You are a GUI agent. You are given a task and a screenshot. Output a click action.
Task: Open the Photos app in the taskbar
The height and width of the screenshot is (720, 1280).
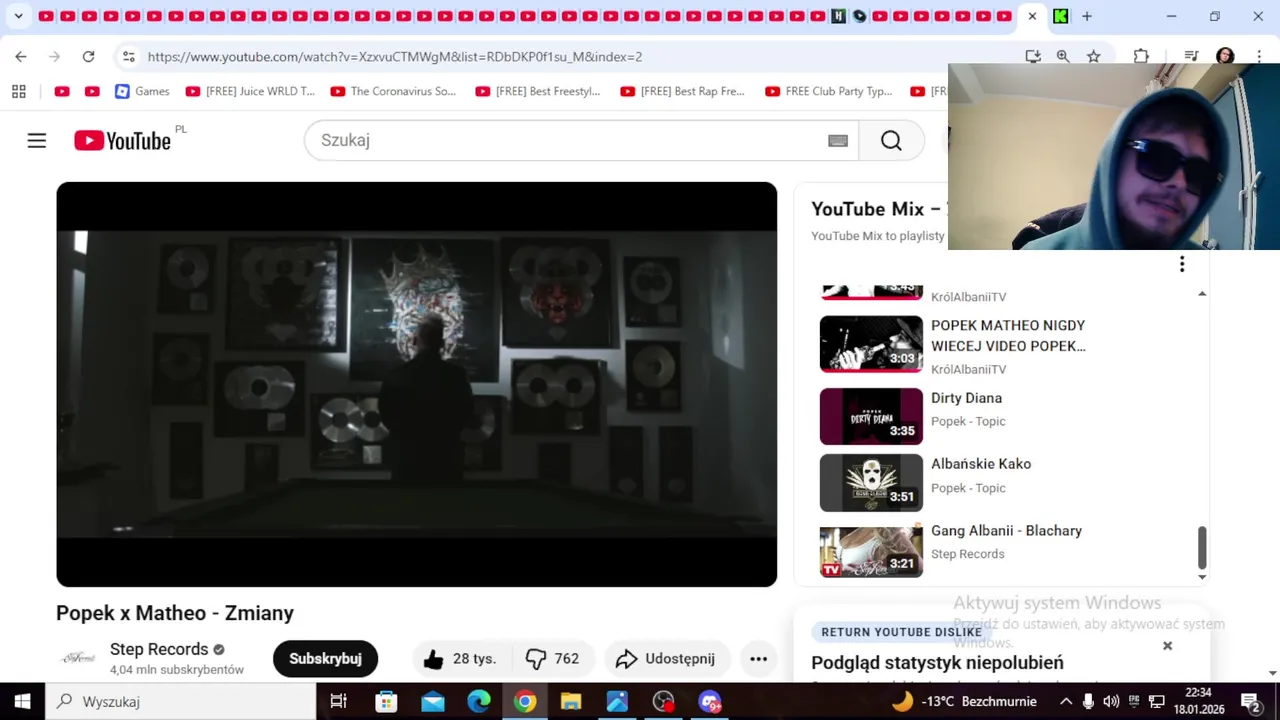(617, 702)
